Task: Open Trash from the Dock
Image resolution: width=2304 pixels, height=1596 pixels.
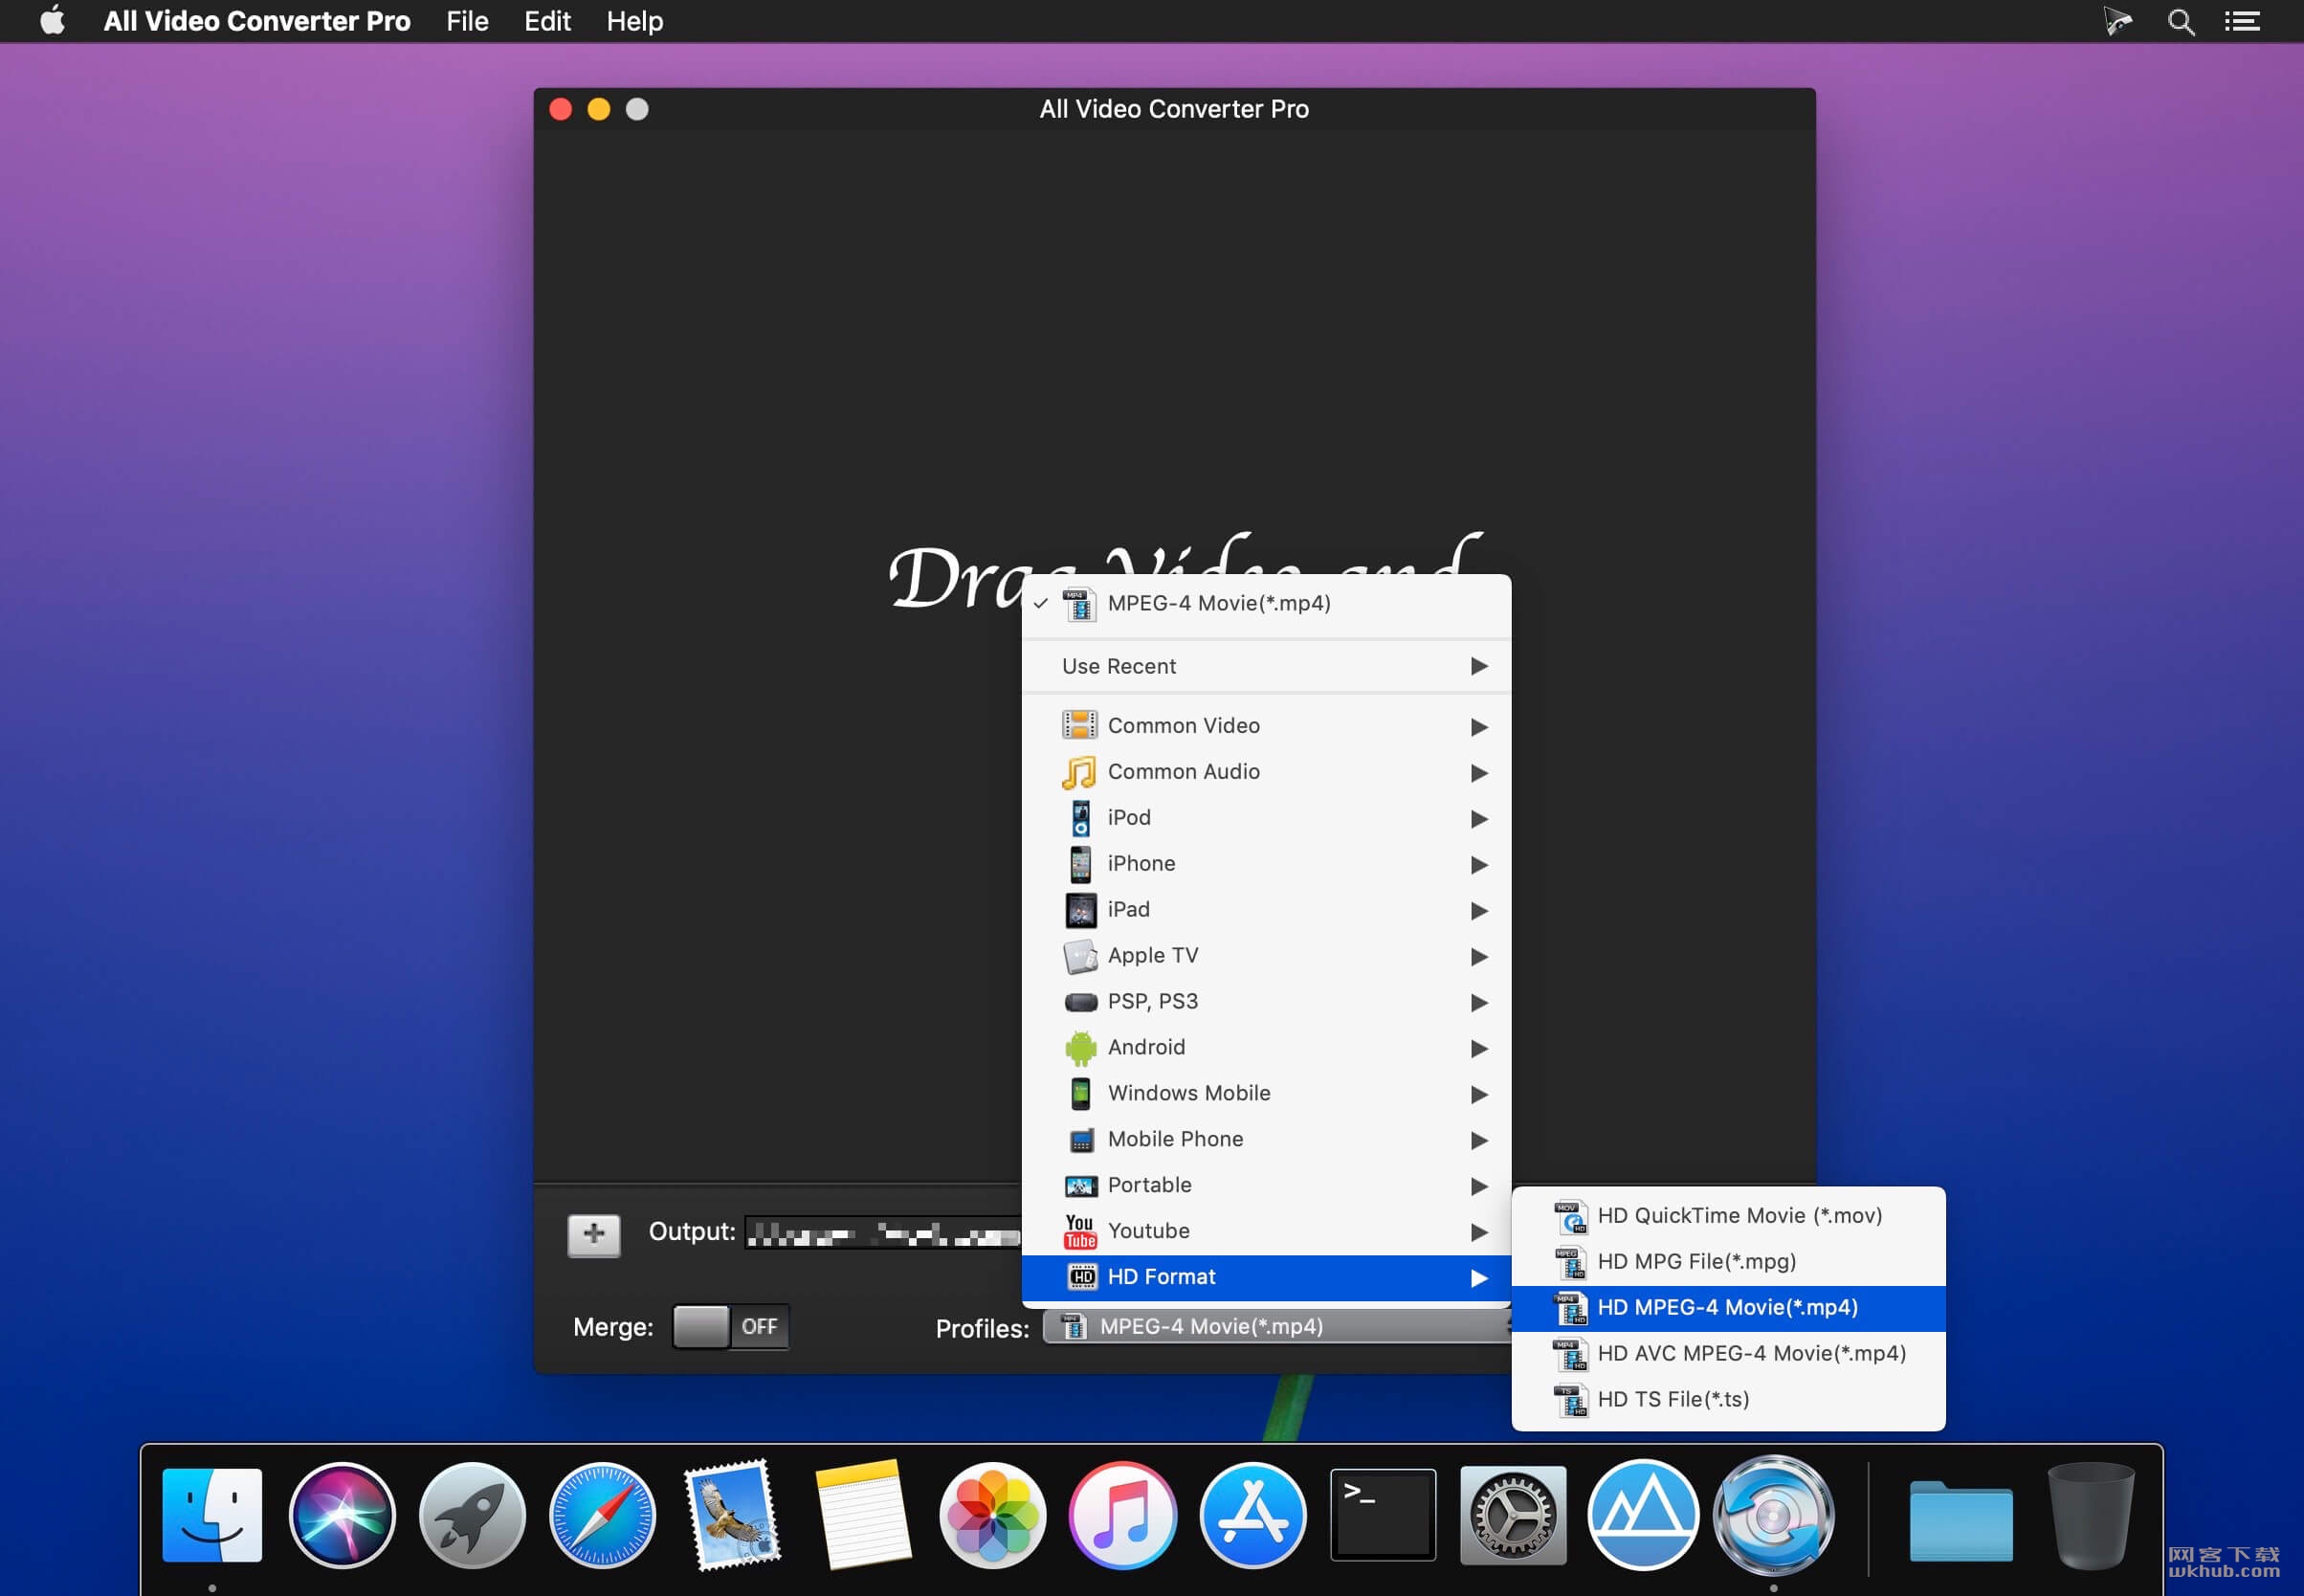Action: point(2091,1514)
